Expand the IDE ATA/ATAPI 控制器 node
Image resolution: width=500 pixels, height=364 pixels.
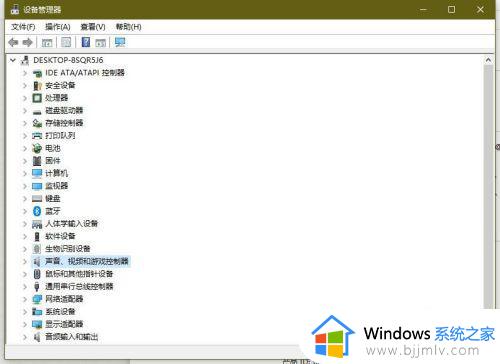point(25,73)
